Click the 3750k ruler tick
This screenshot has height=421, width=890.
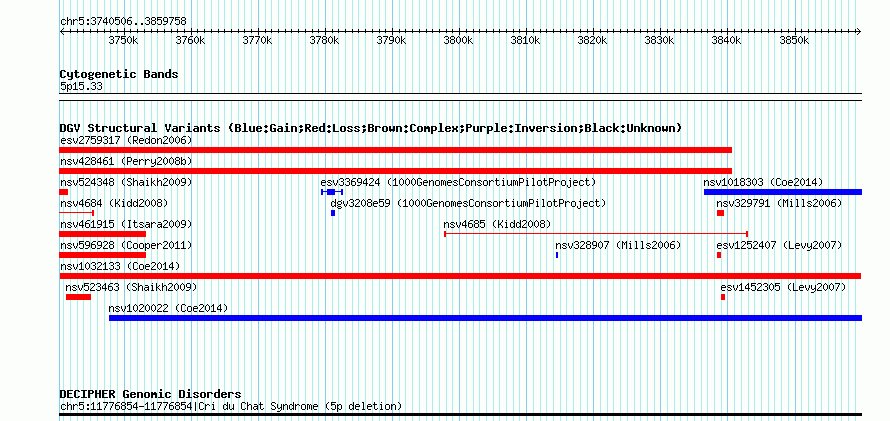pos(123,40)
